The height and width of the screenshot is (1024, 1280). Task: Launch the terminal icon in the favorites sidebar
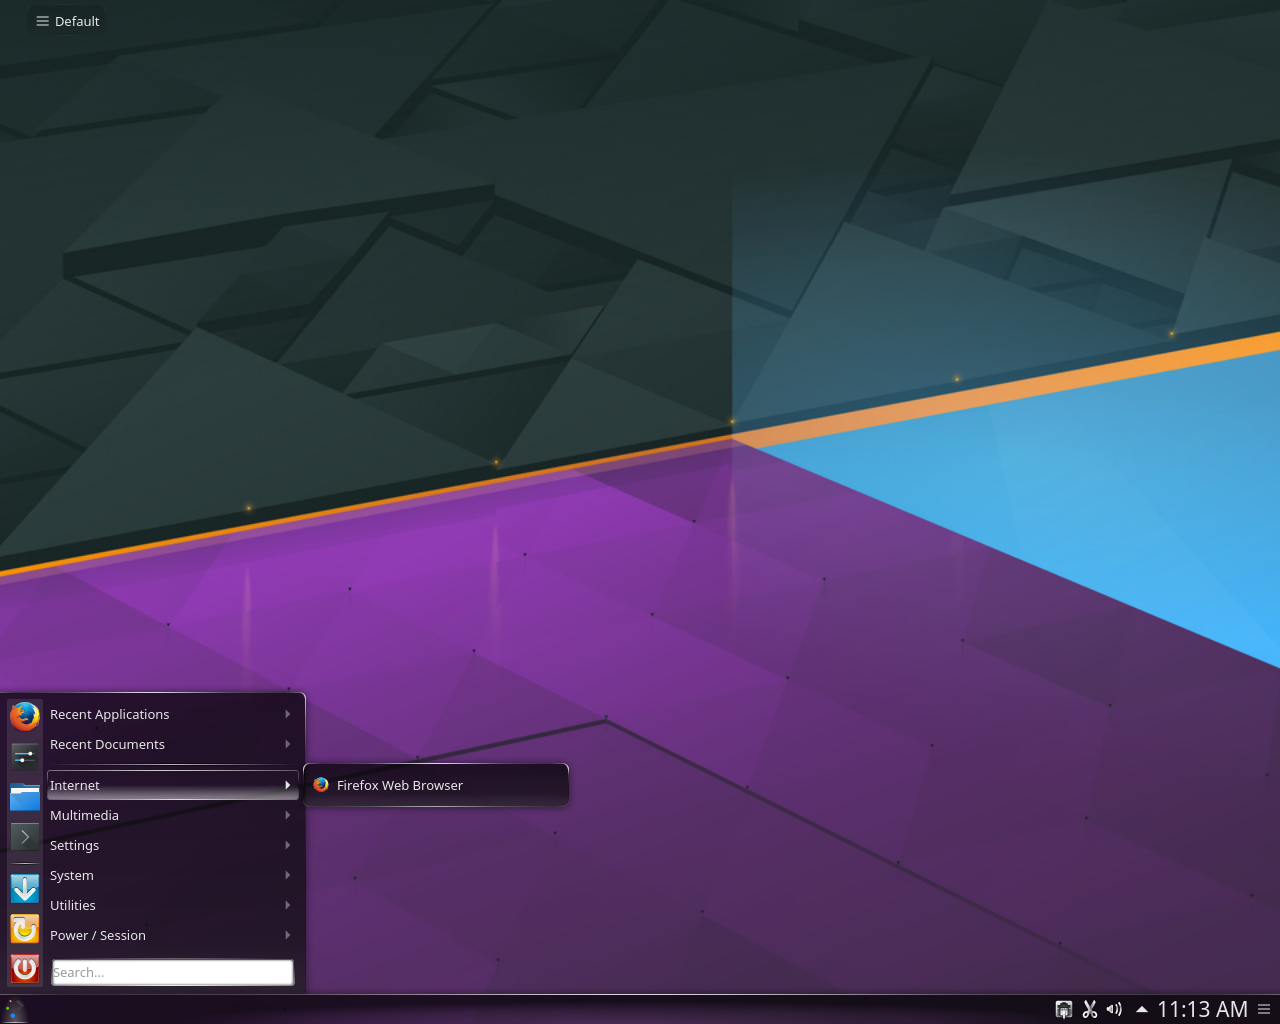tap(25, 837)
